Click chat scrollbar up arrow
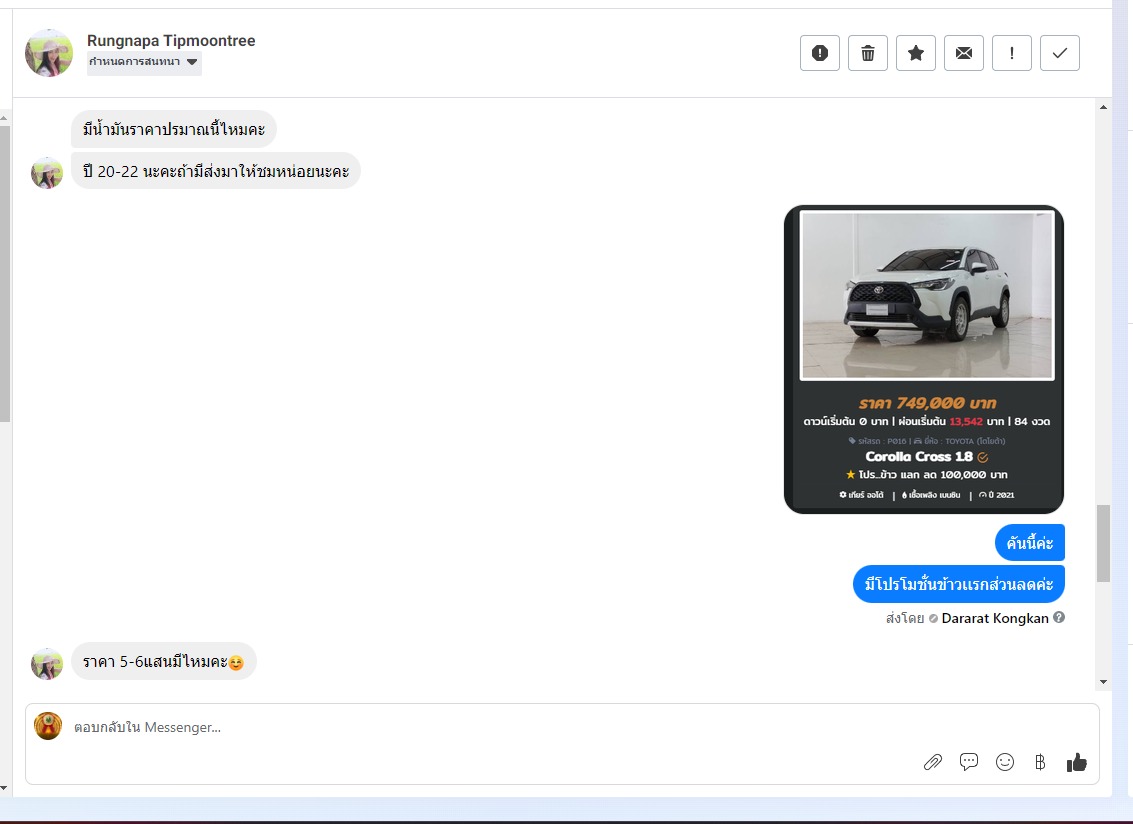Image resolution: width=1133 pixels, height=824 pixels. (1103, 107)
